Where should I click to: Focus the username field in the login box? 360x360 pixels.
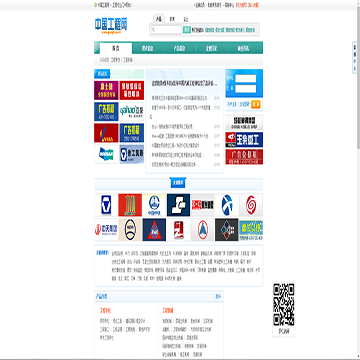click(246, 79)
